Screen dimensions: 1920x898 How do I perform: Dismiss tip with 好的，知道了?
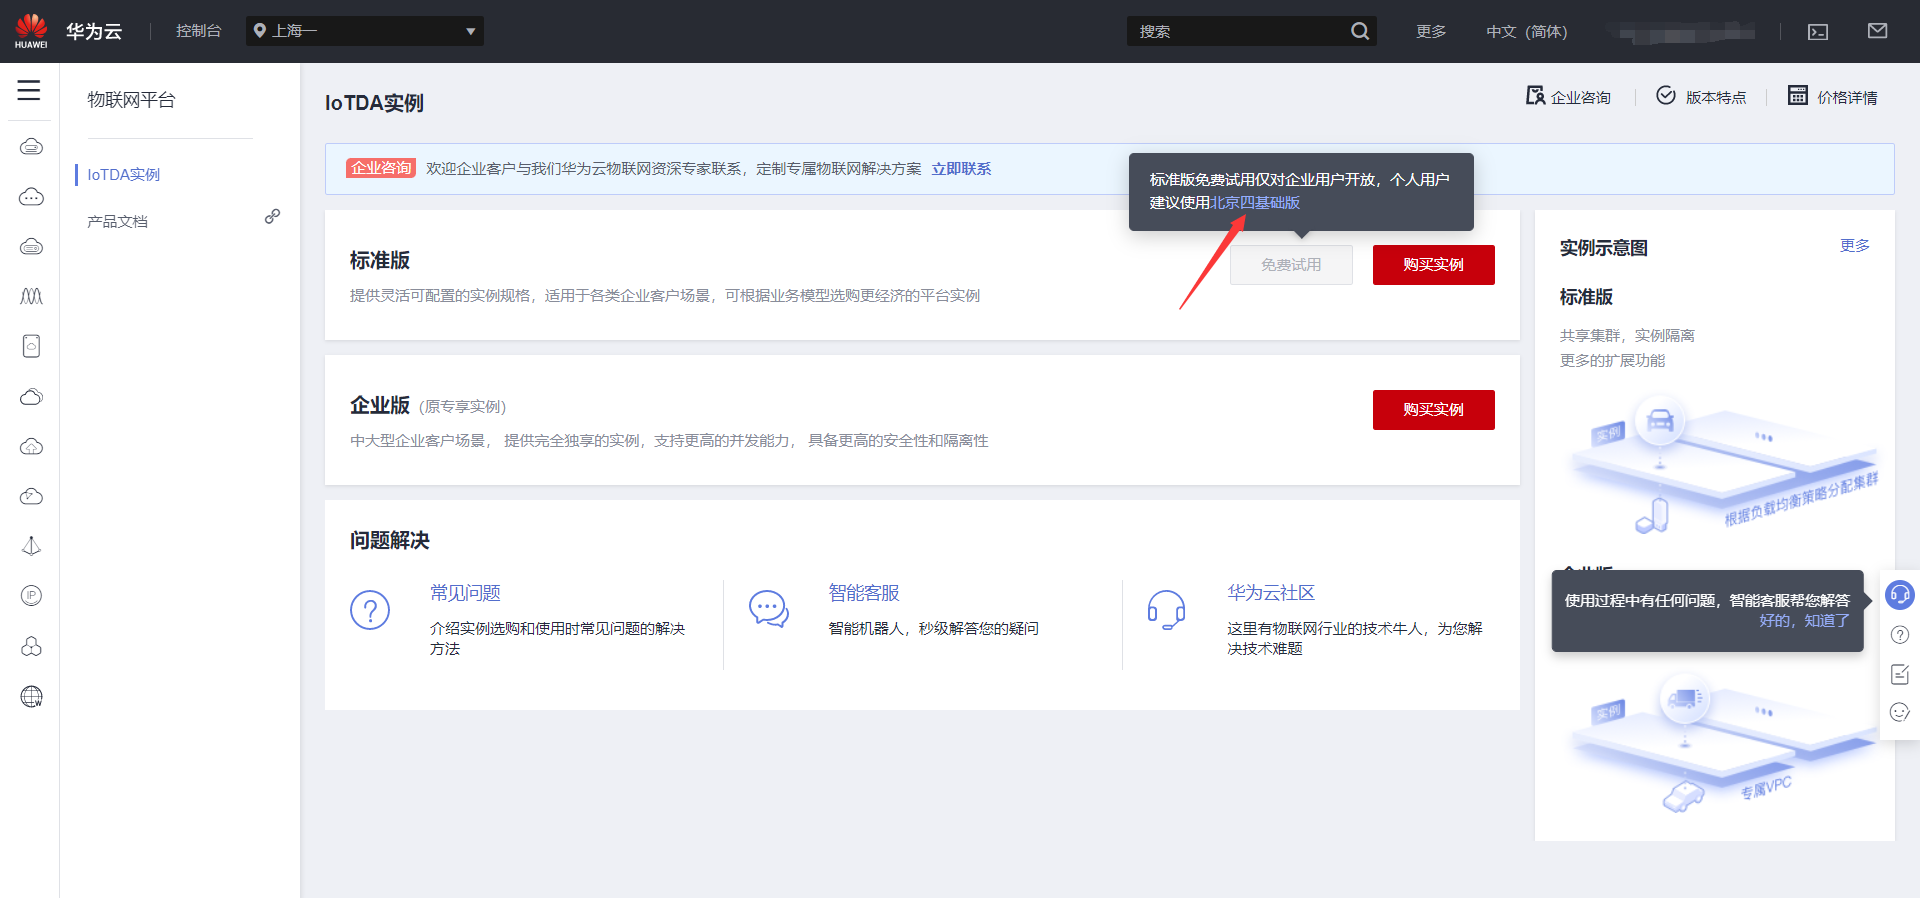pos(1805,621)
